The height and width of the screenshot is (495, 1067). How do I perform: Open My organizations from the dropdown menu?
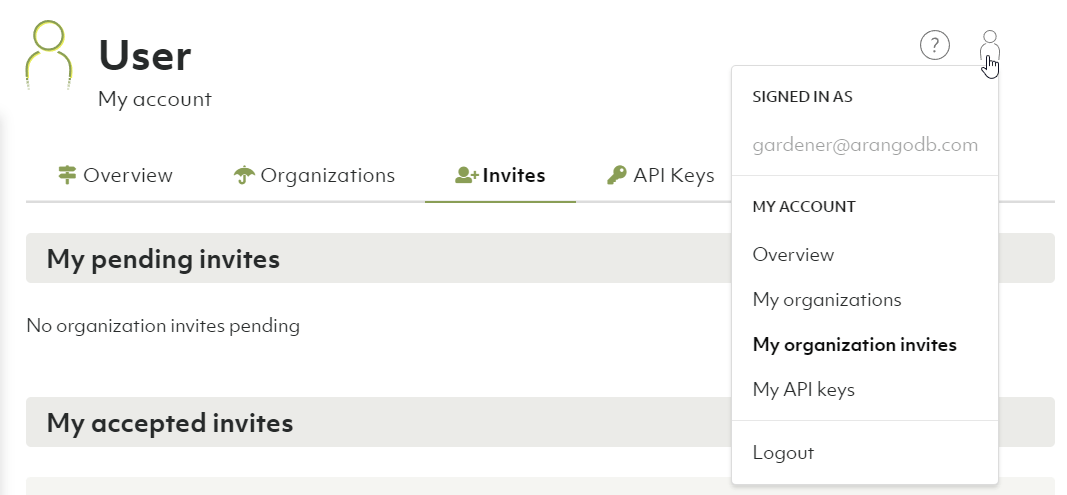(827, 300)
